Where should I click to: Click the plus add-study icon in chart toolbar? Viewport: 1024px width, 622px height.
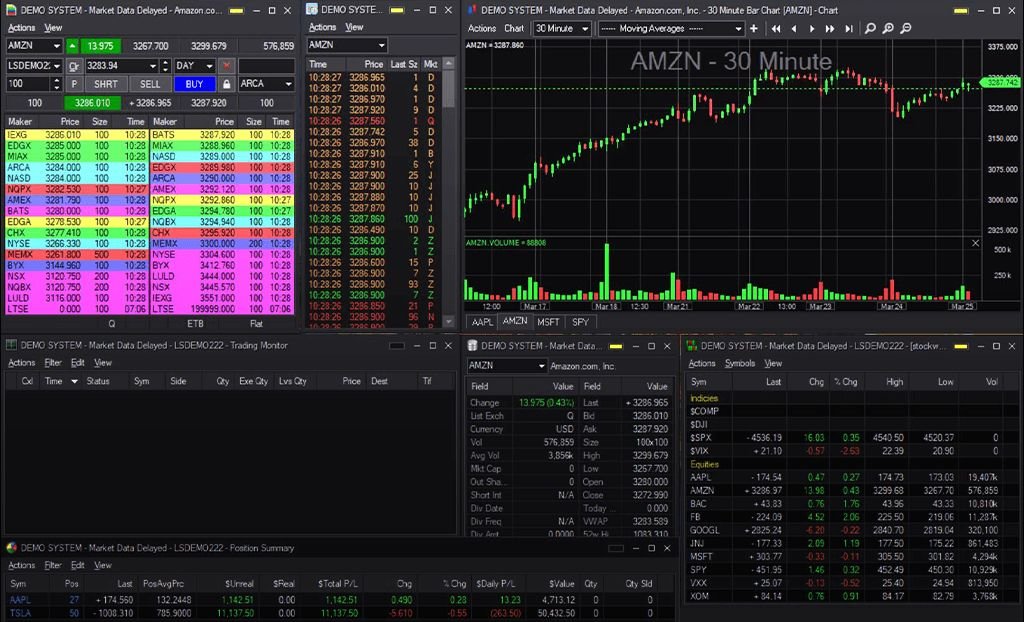coord(753,29)
